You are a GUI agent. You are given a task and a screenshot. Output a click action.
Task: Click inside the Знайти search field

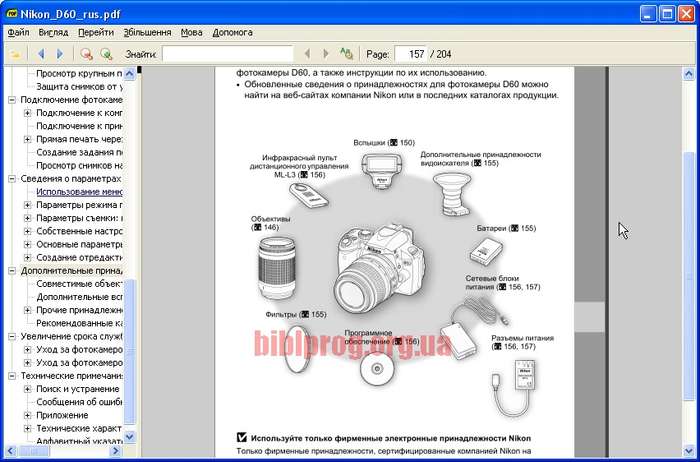click(227, 54)
